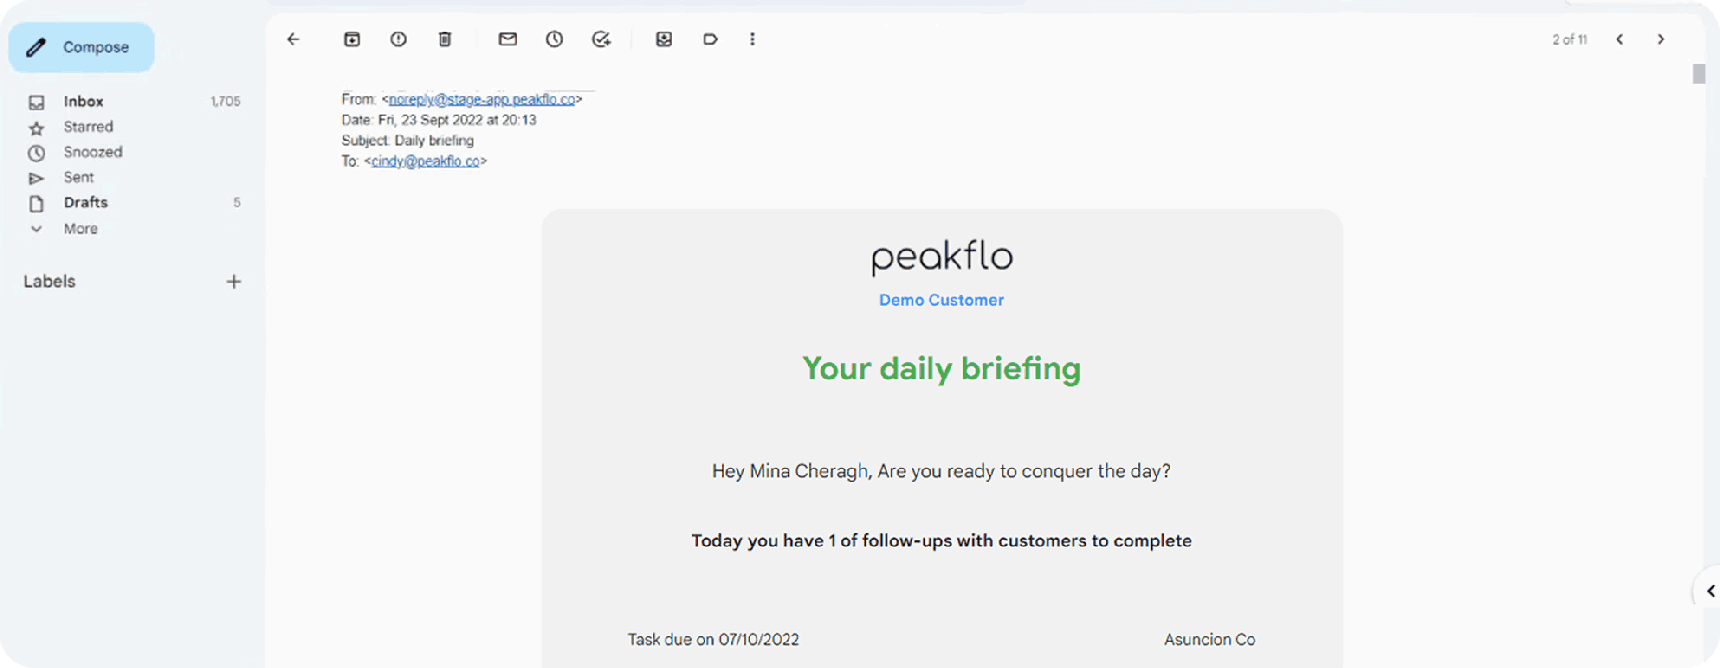Show the collapsed side panel arrow
Image resolution: width=1720 pixels, height=668 pixels.
1710,591
